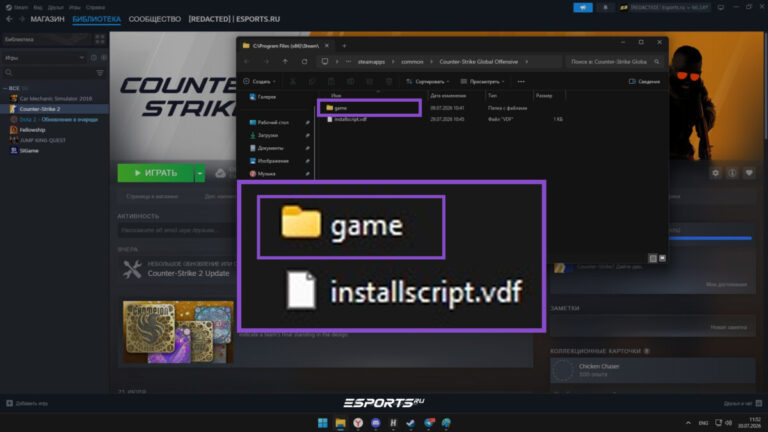Open the sticker capsule news thumbnail
Image resolution: width=768 pixels, height=432 pixels.
(x=178, y=332)
